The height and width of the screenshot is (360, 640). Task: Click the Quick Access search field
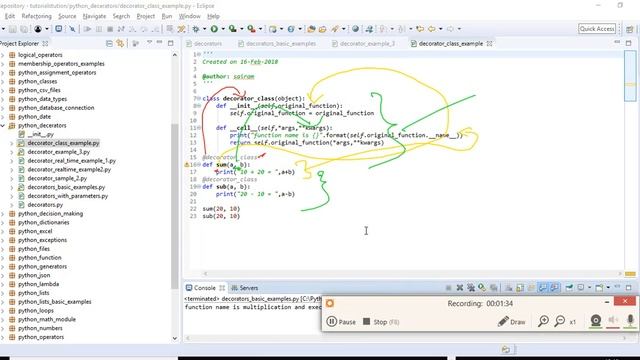597,29
